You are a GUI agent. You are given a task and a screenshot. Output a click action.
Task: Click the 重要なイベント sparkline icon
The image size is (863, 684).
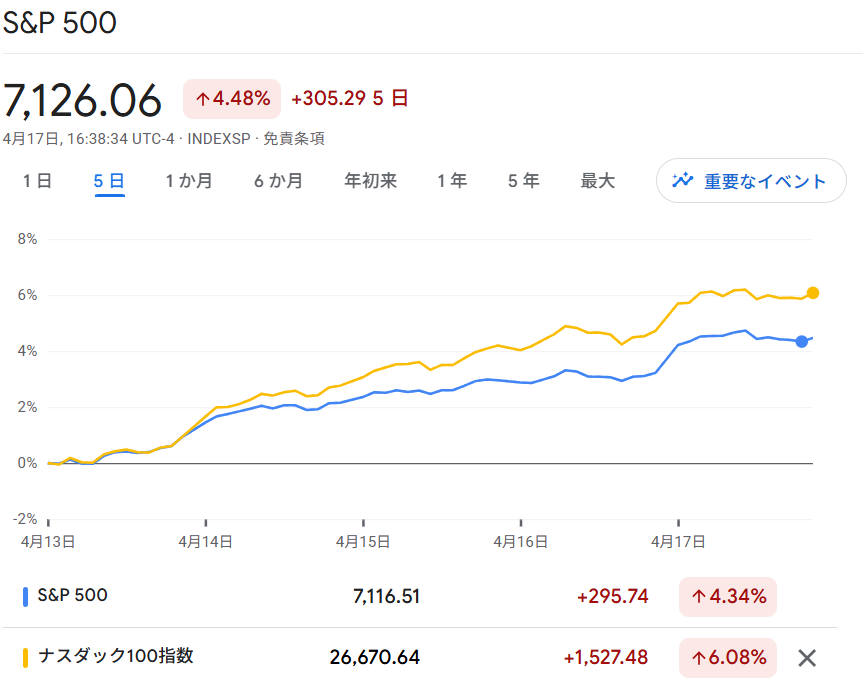coord(681,181)
